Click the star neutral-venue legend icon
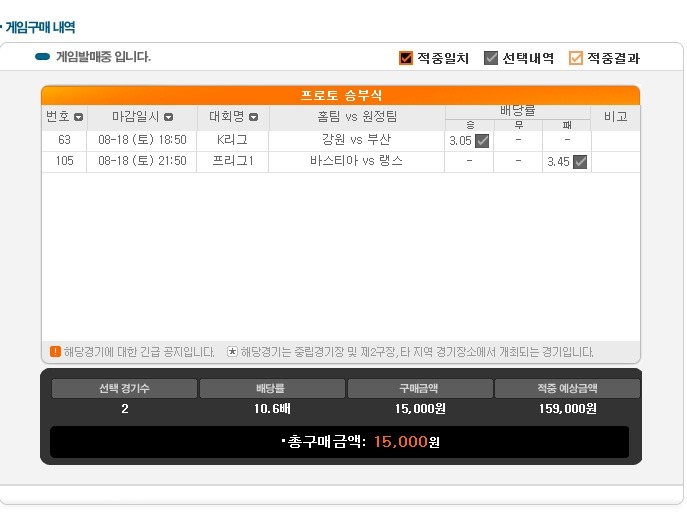This screenshot has width=687, height=513. point(232,351)
